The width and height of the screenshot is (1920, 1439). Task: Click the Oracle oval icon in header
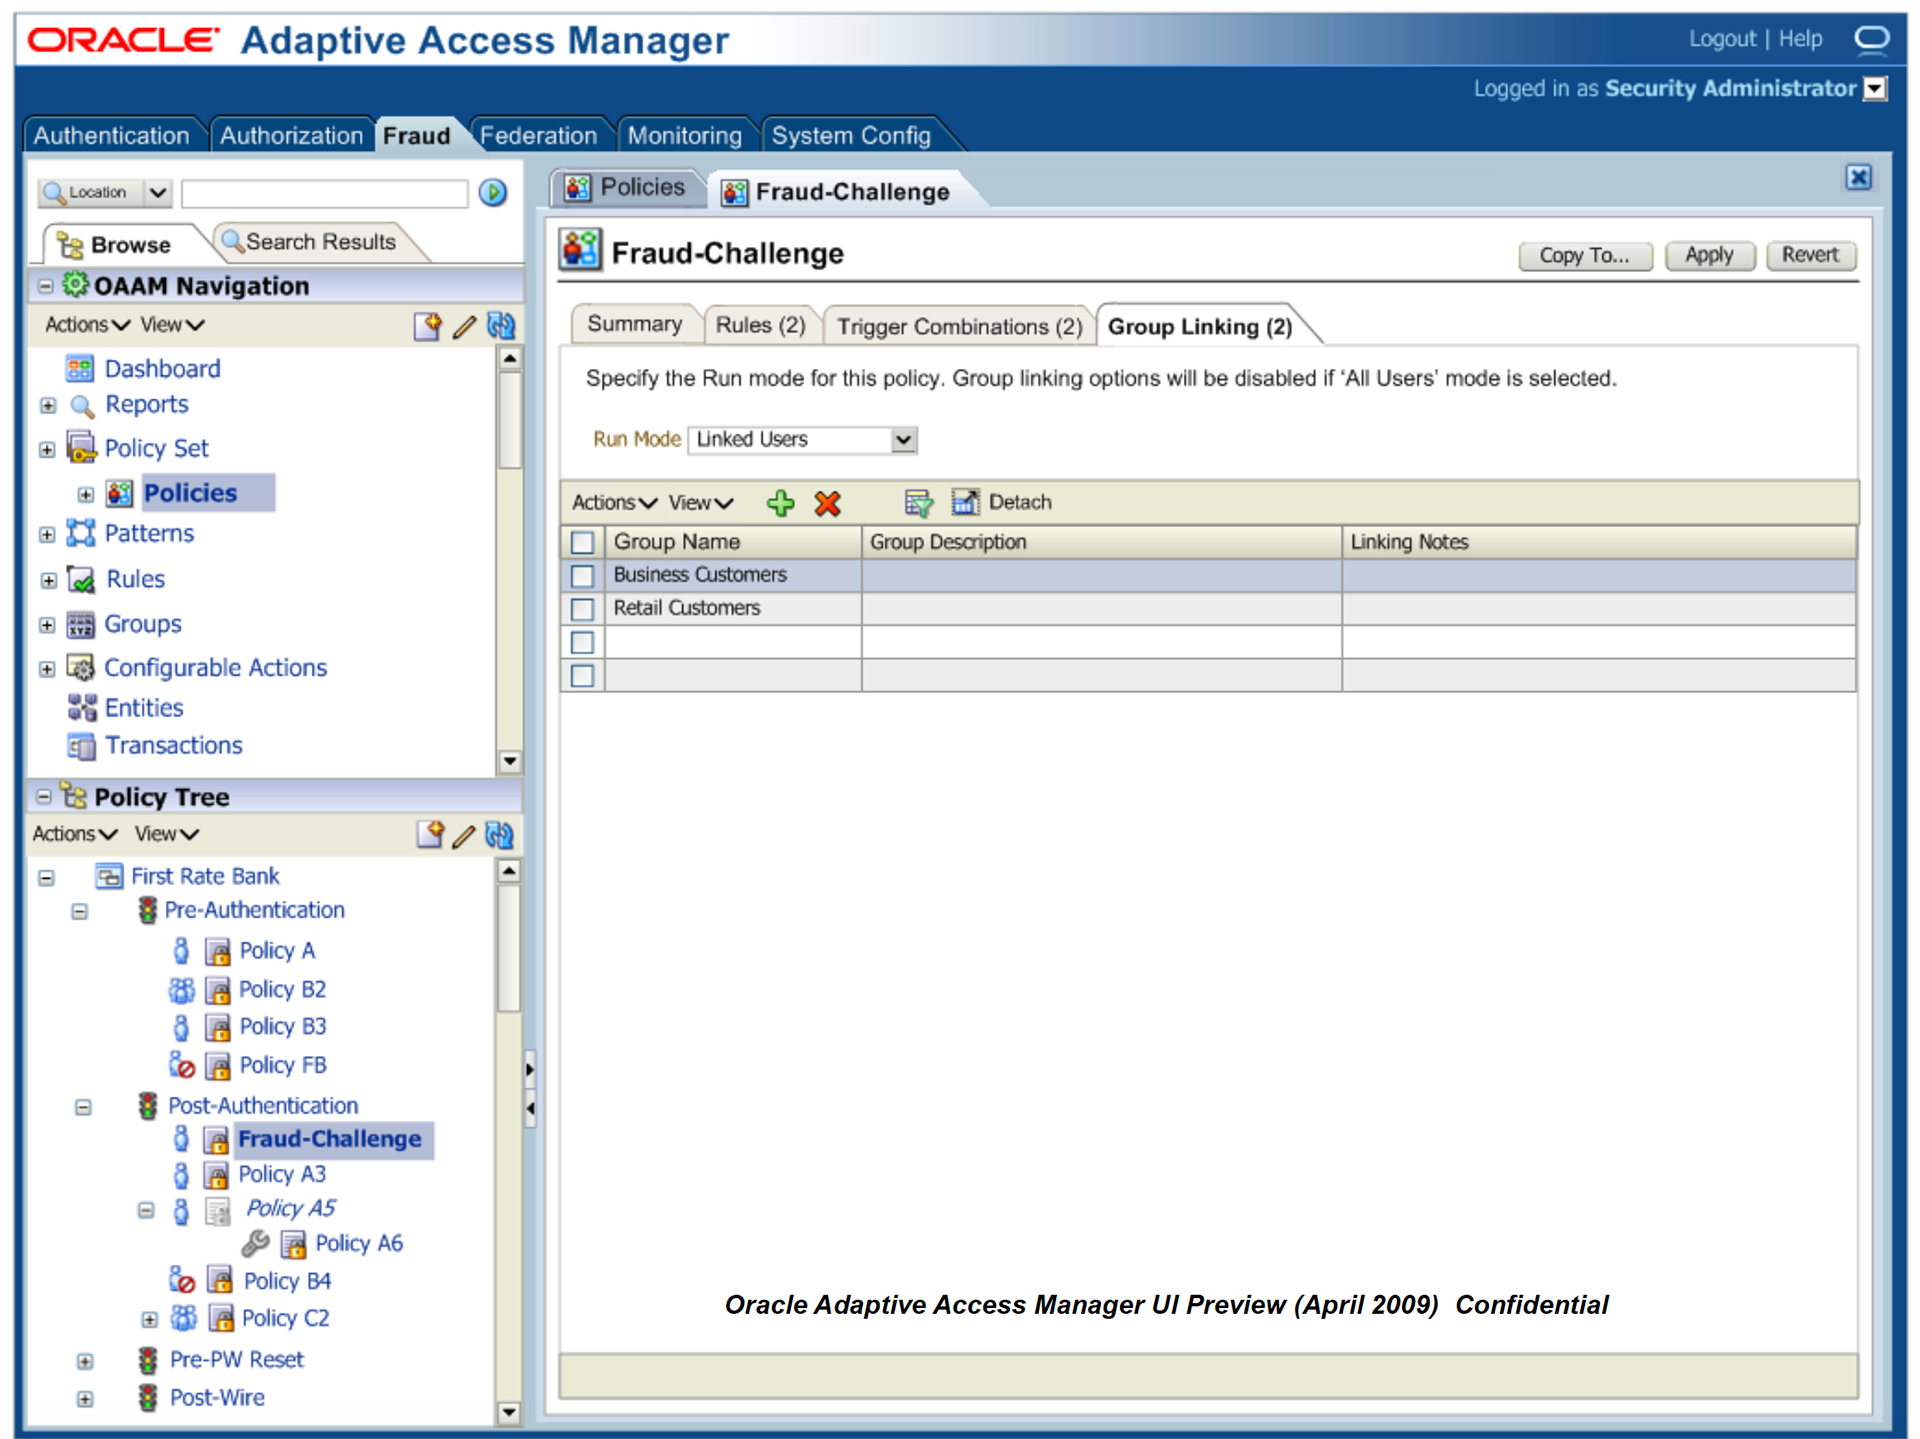tap(1872, 38)
